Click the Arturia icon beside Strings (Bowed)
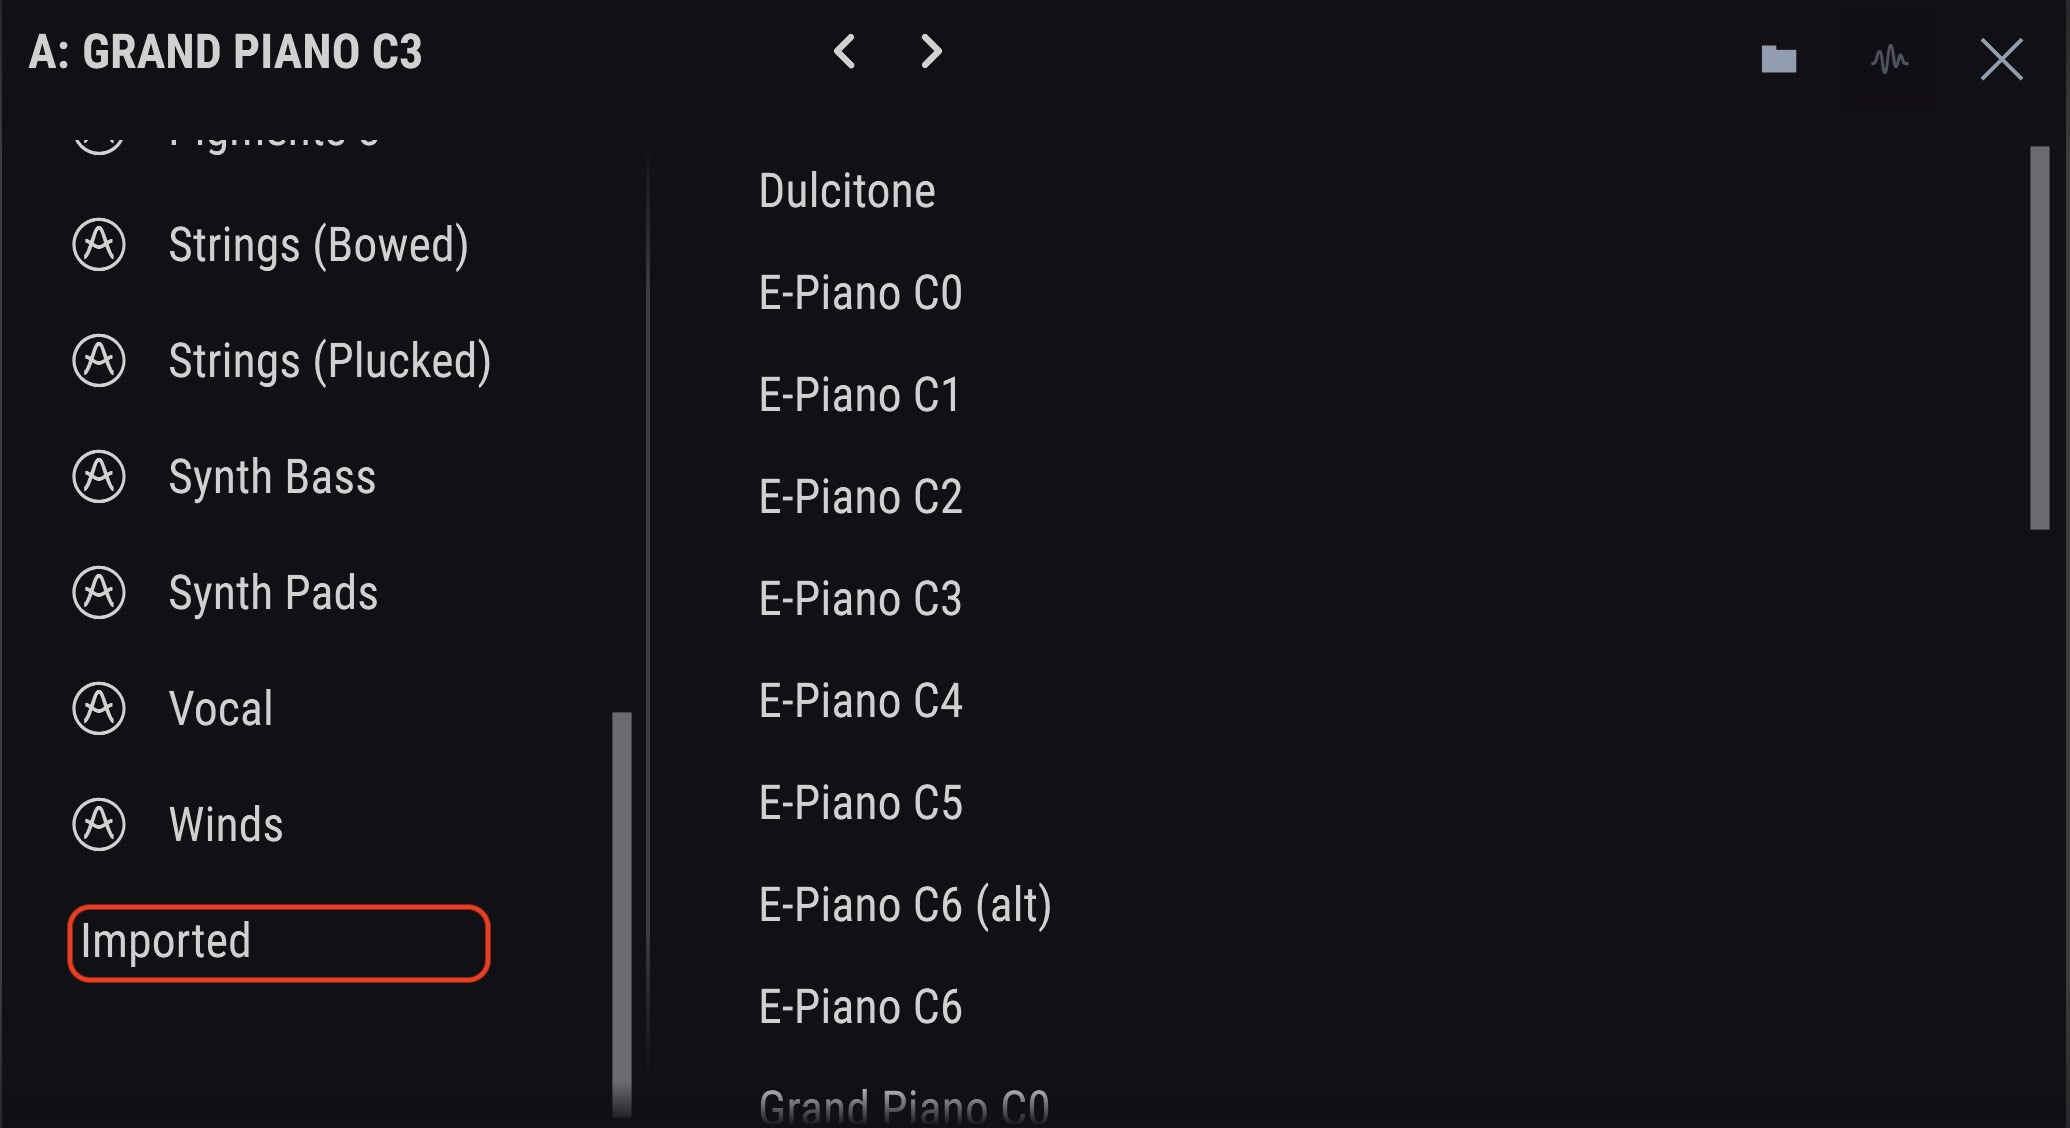2070x1128 pixels. [99, 245]
